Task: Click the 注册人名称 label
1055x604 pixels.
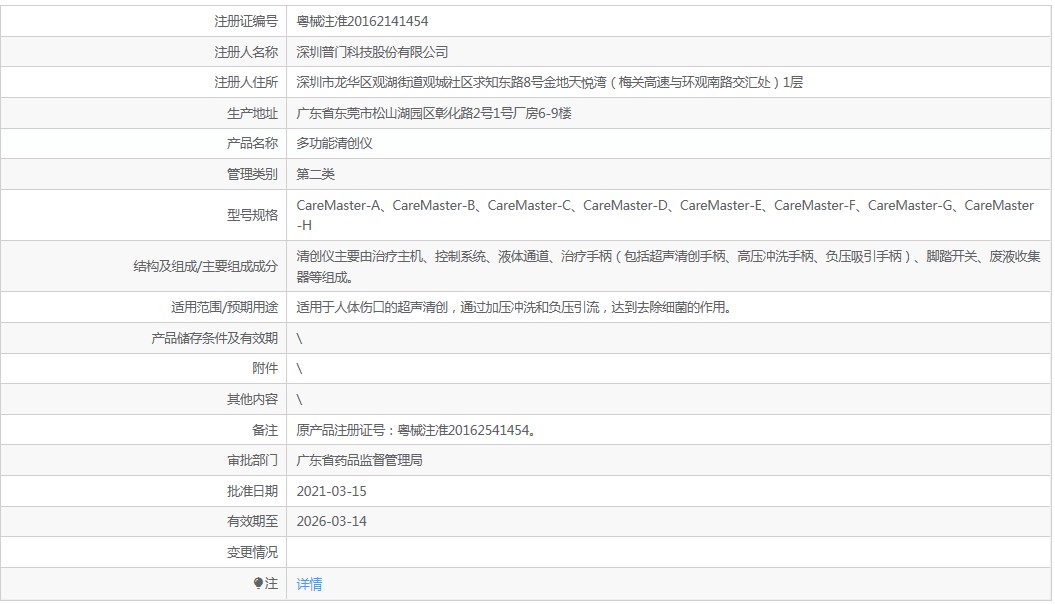Action: 246,52
